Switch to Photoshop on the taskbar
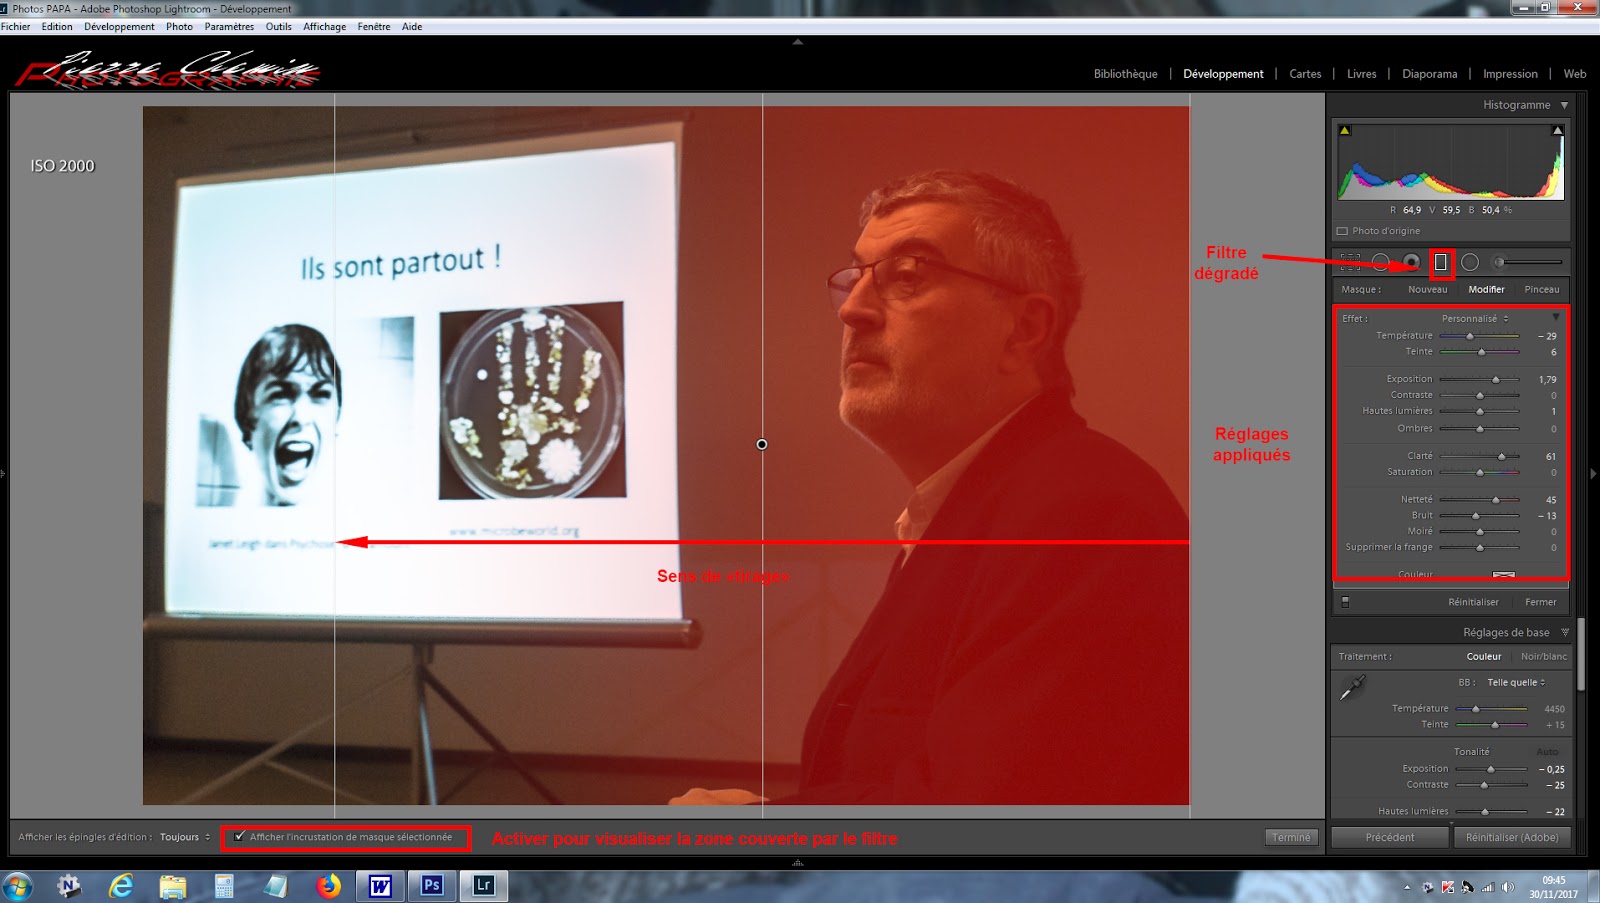Screen dimensions: 1600x903 pos(432,886)
